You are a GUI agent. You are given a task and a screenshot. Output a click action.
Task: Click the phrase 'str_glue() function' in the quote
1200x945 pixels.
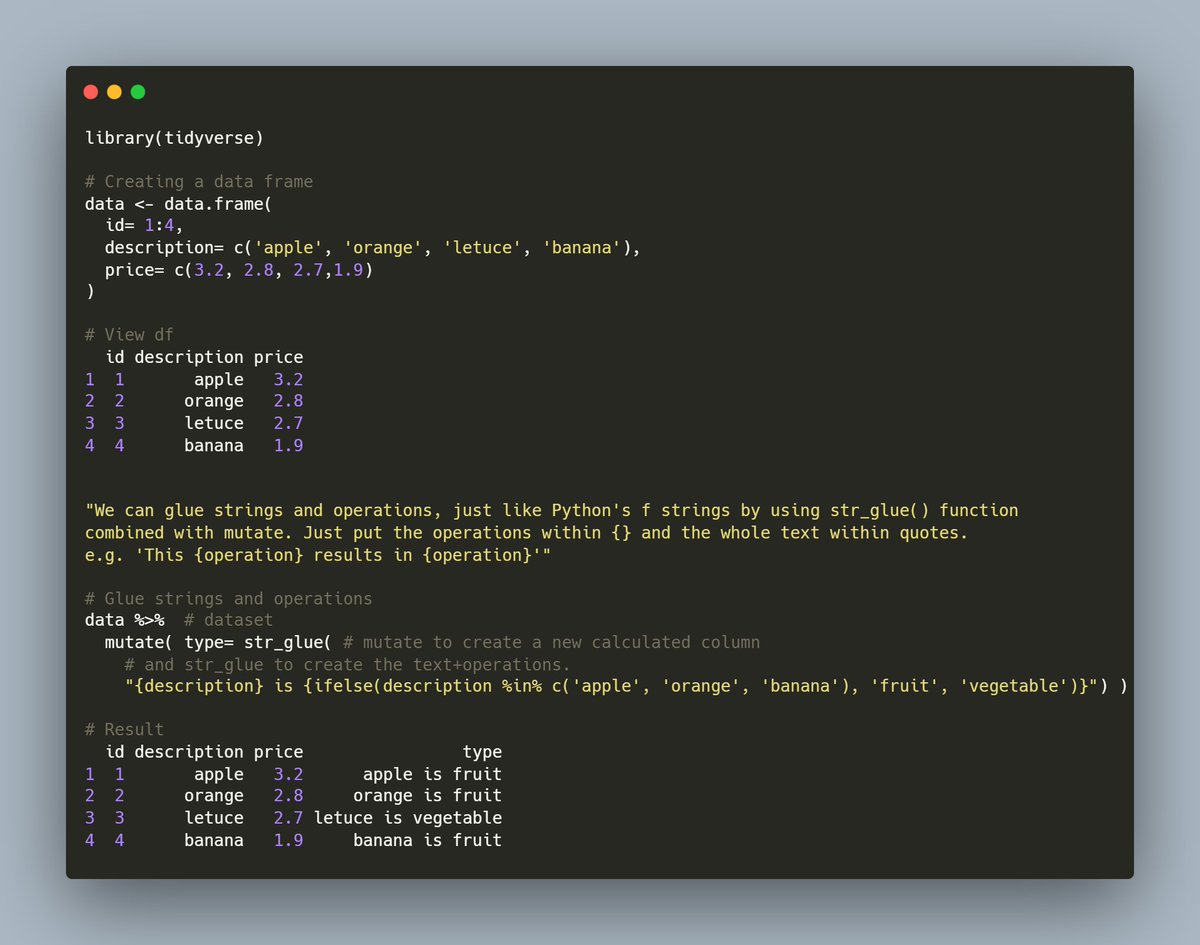tap(924, 511)
